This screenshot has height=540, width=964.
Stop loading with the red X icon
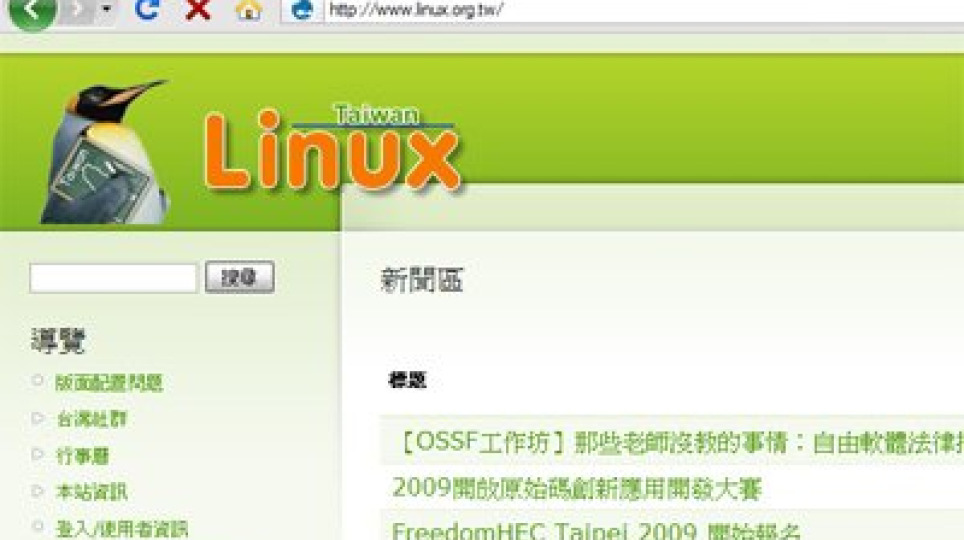click(x=198, y=9)
